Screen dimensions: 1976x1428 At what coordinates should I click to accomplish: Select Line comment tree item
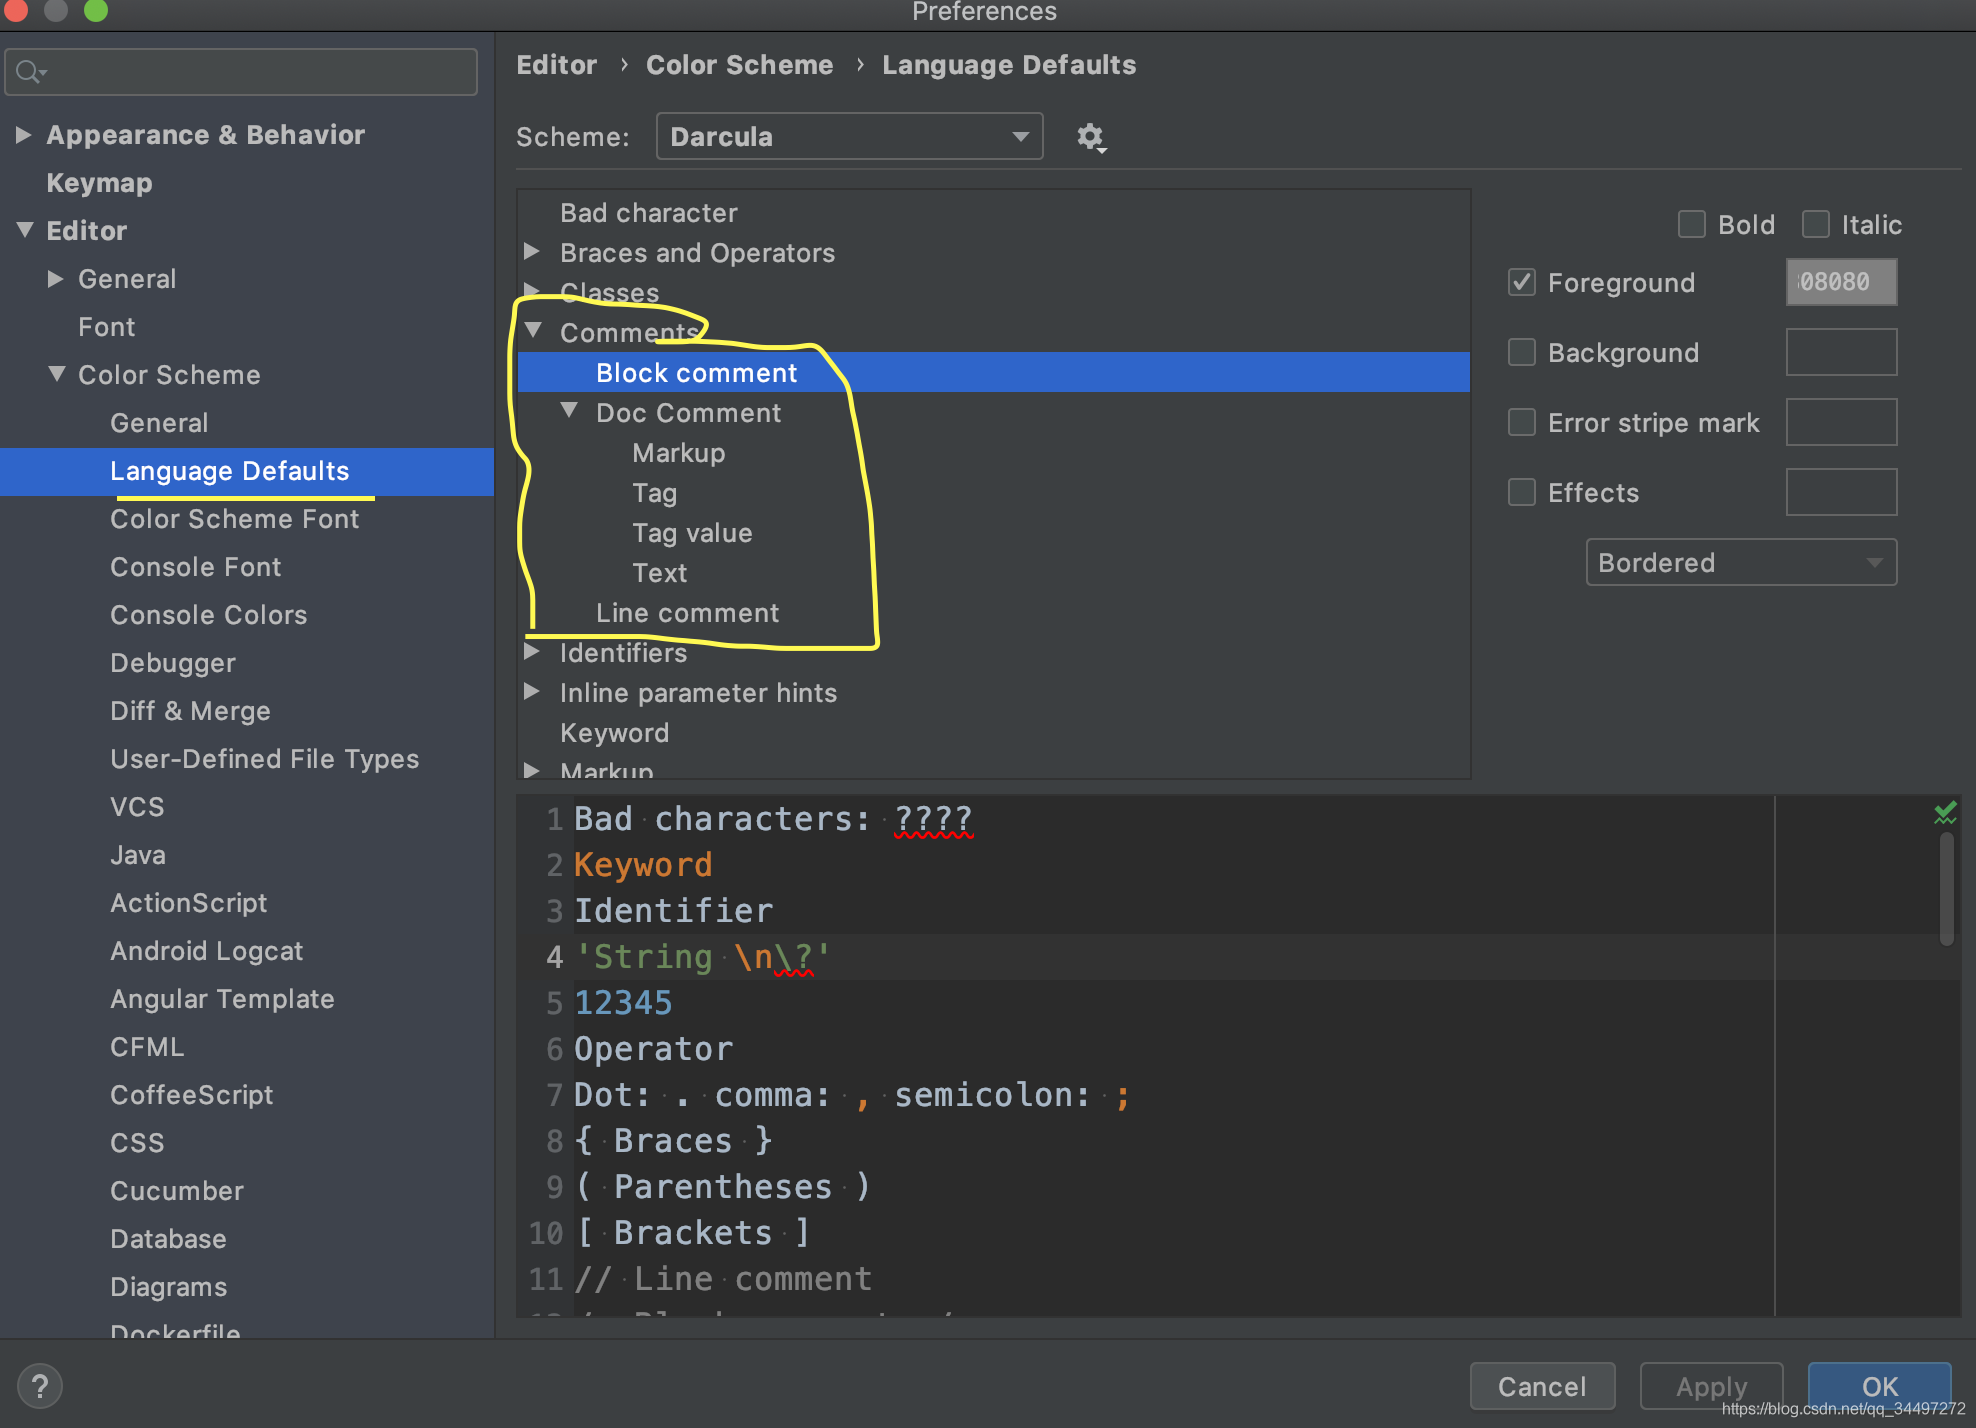[687, 613]
